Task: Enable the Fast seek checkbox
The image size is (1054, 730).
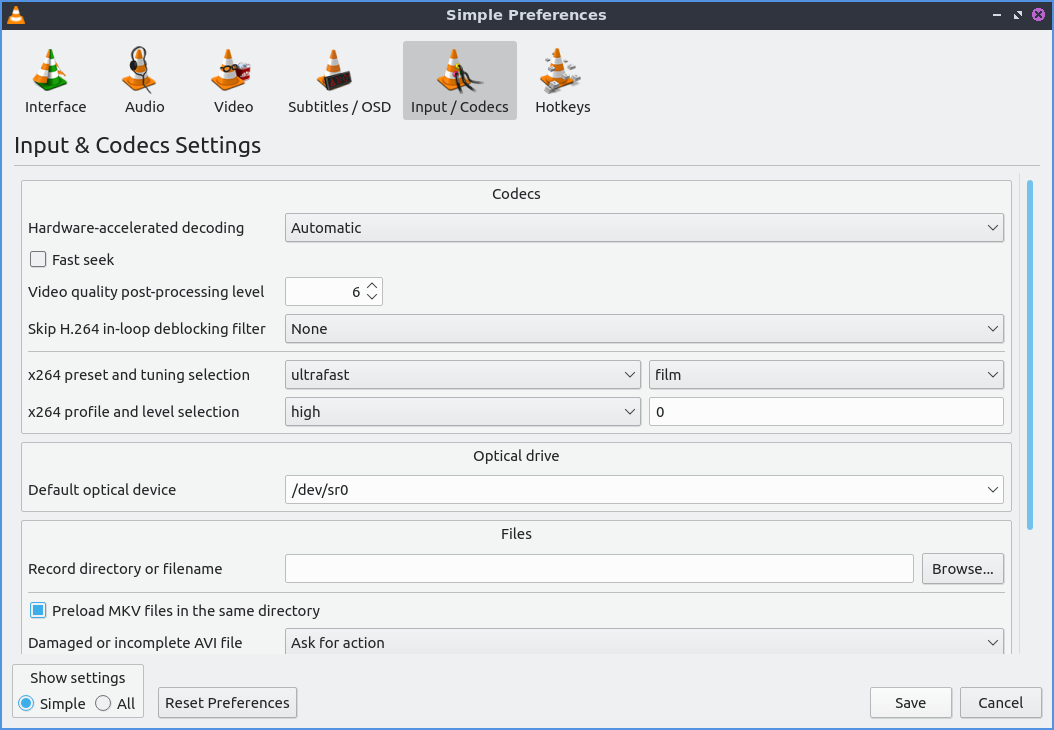Action: pyautogui.click(x=38, y=260)
